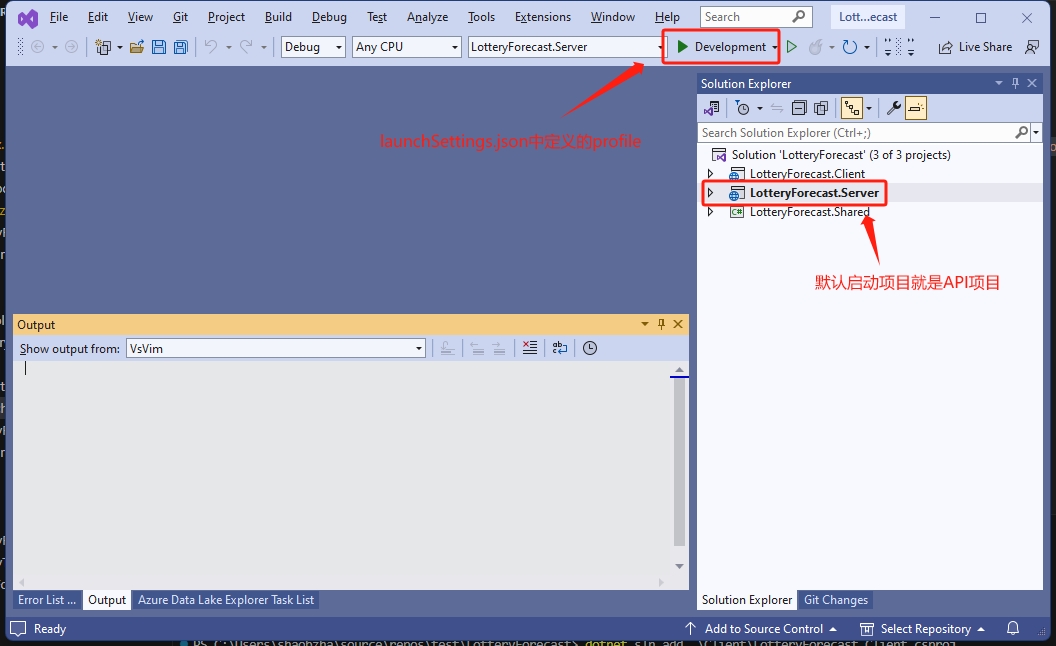1056x646 pixels.
Task: Click Collapse All in Solution Explorer toolbar
Action: [799, 108]
